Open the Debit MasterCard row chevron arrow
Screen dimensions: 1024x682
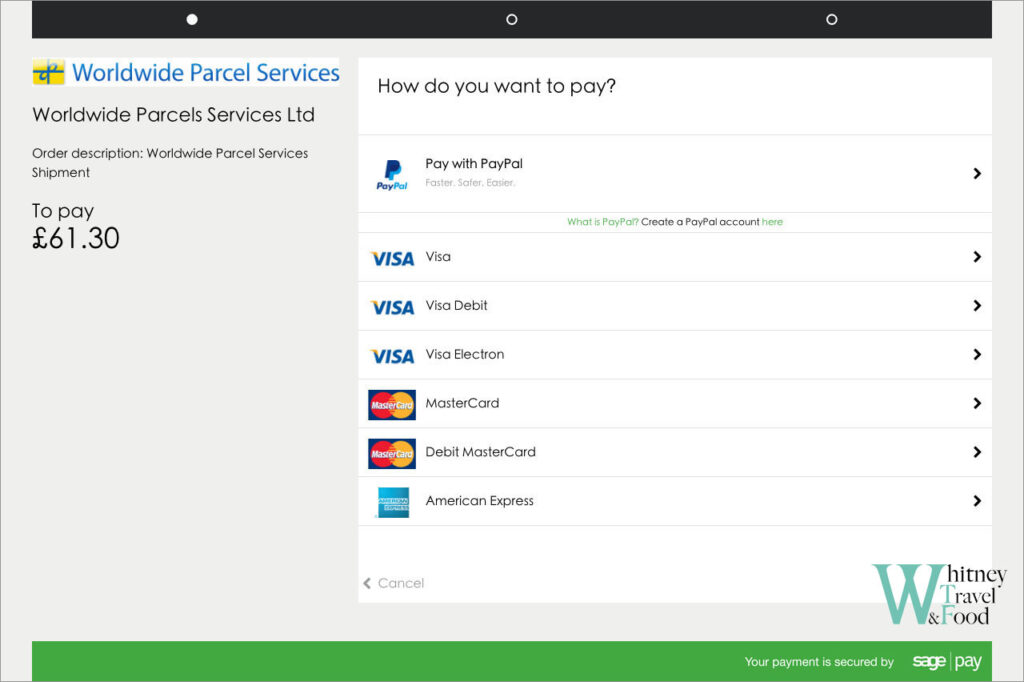(977, 452)
